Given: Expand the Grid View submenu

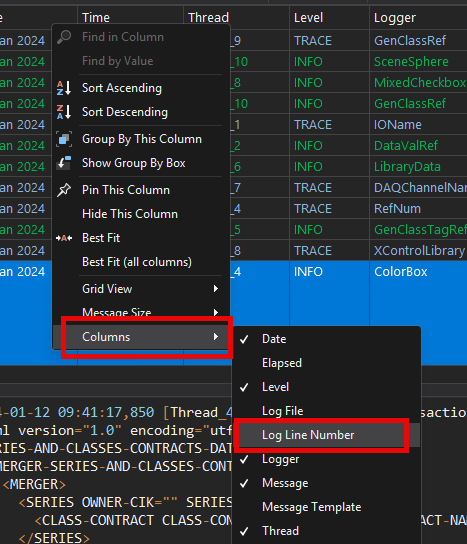Looking at the screenshot, I should [141, 289].
